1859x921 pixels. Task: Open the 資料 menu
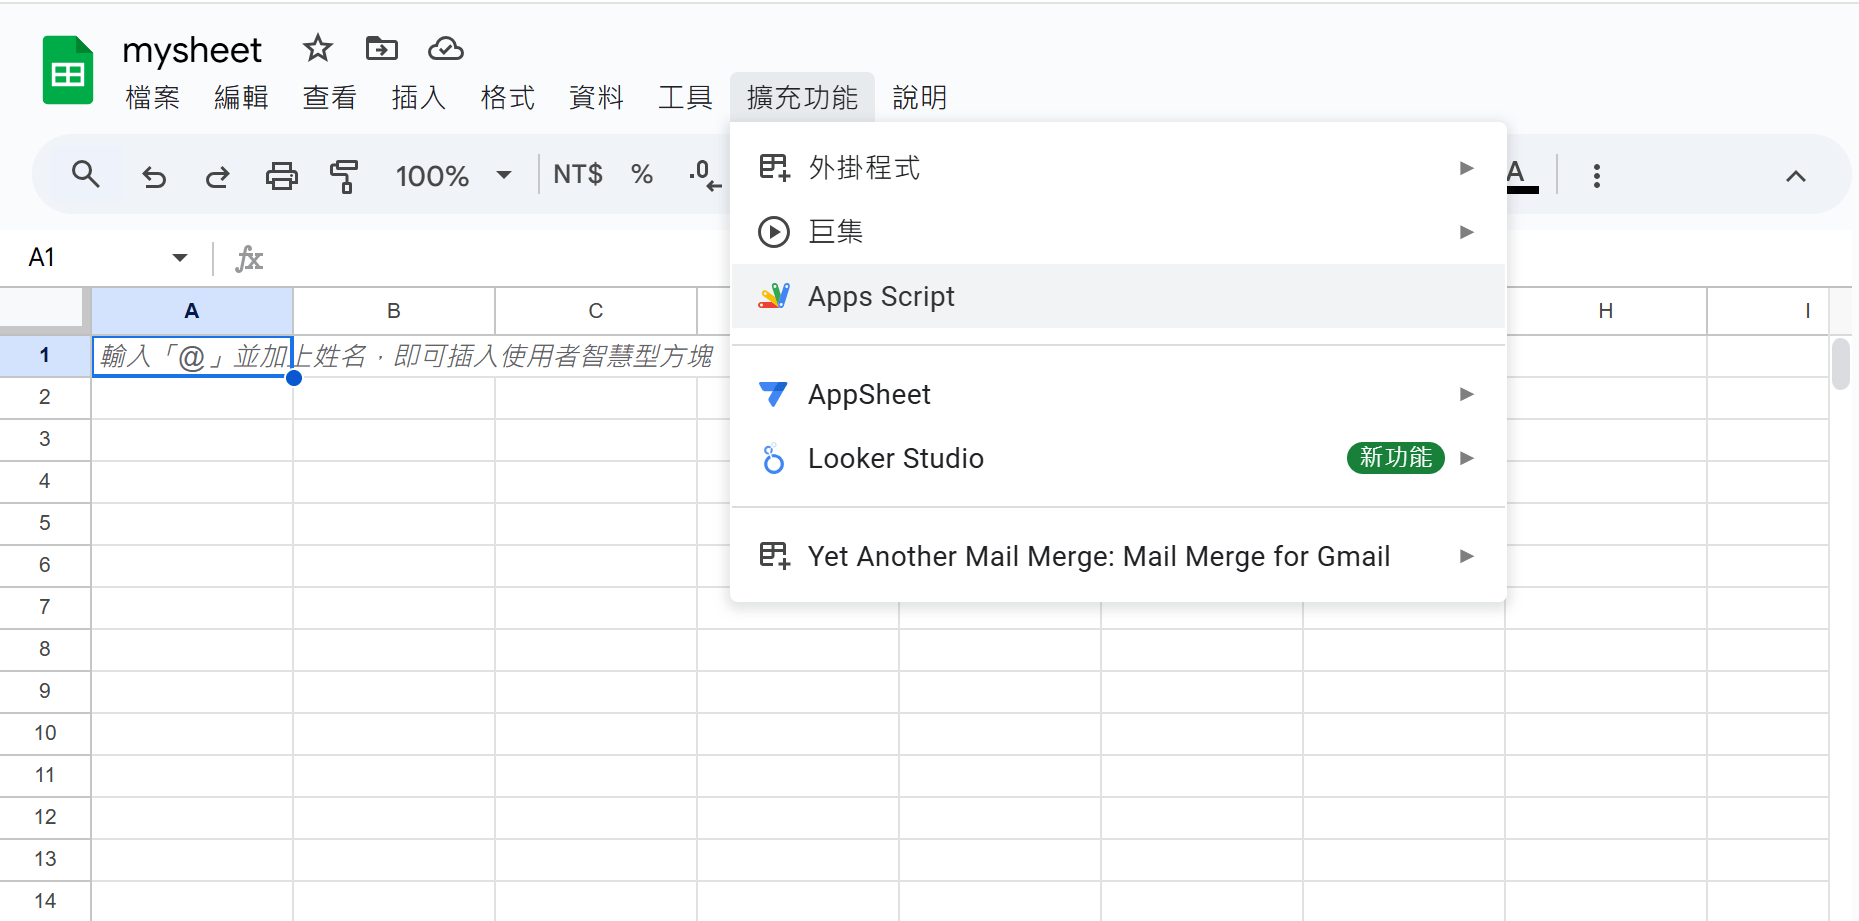[596, 98]
